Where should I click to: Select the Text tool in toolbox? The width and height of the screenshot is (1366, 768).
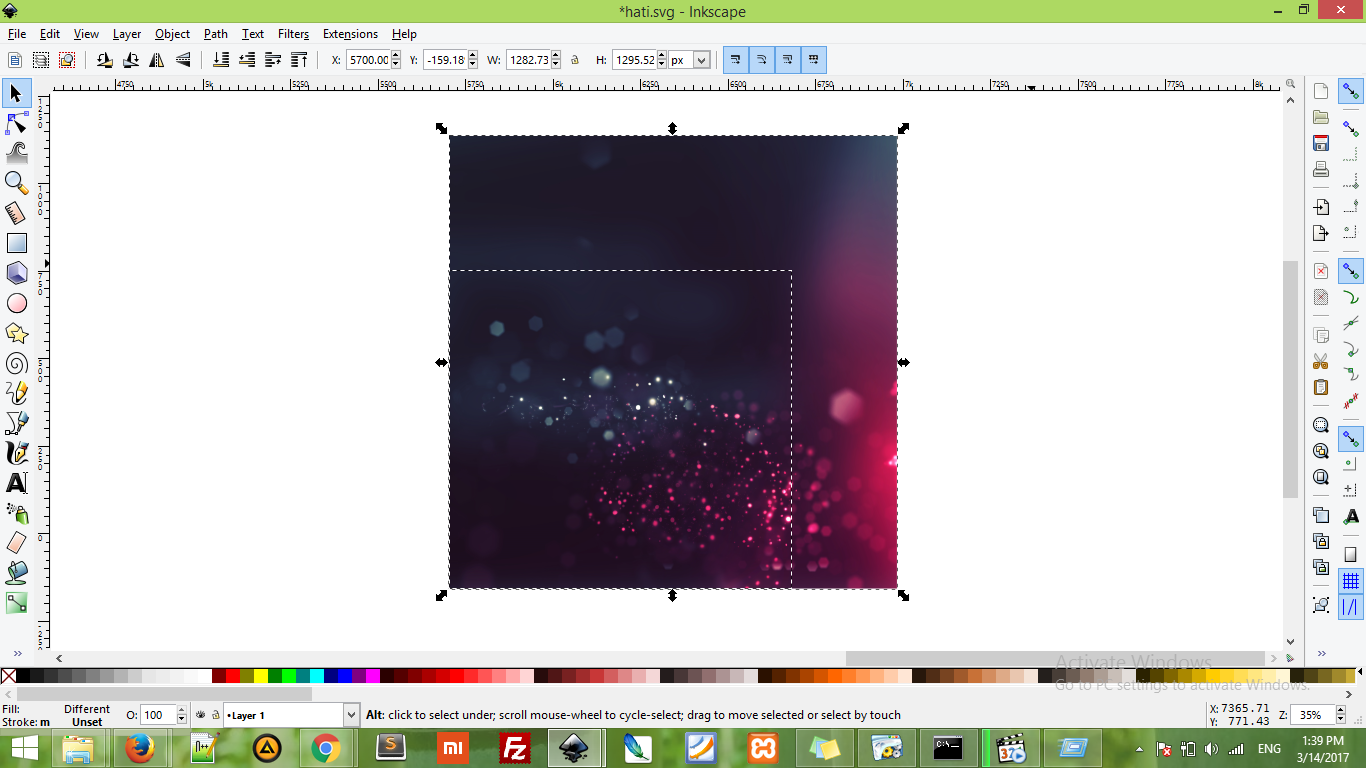(16, 483)
